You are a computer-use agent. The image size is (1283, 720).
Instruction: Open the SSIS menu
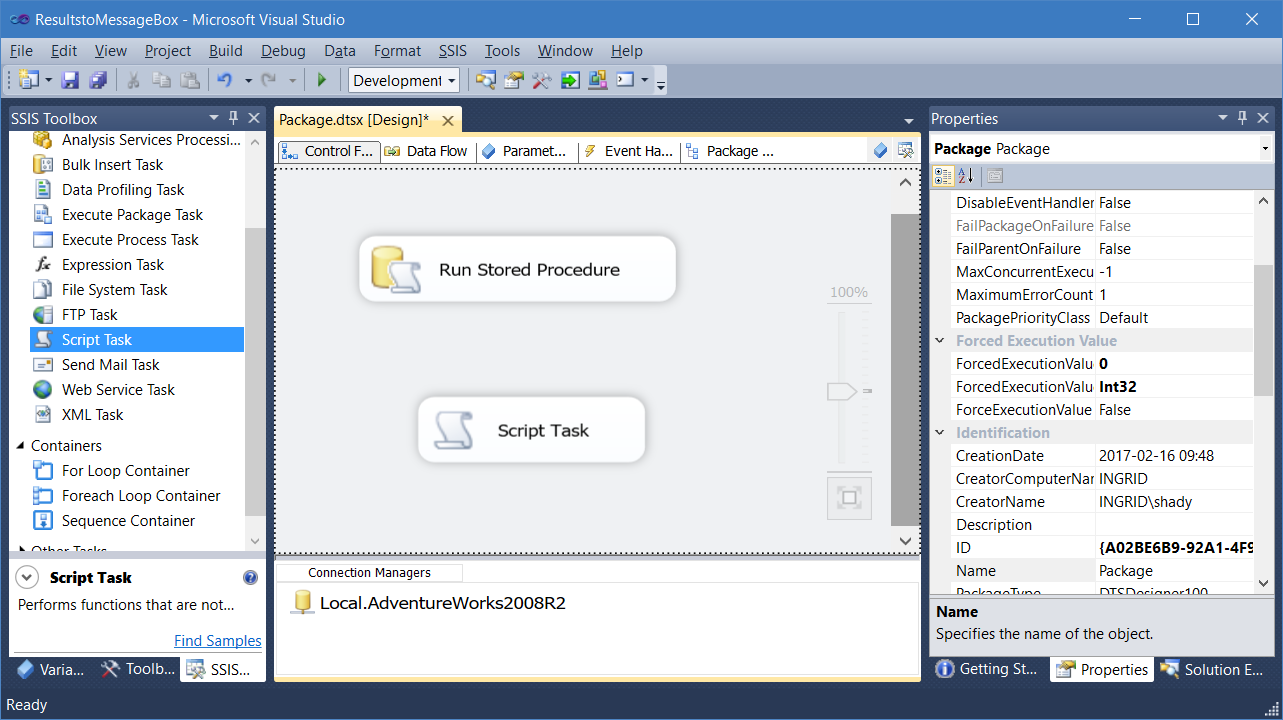click(451, 51)
